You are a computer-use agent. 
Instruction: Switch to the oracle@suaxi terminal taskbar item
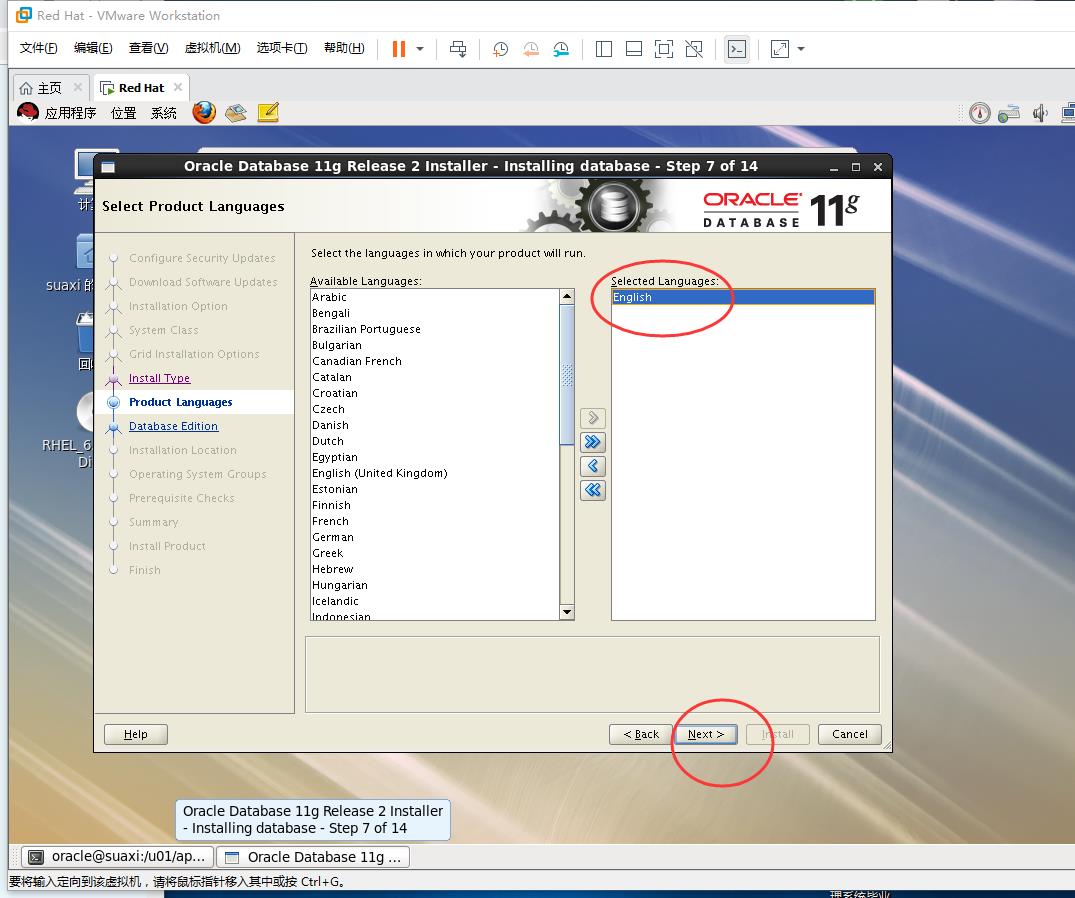[118, 857]
